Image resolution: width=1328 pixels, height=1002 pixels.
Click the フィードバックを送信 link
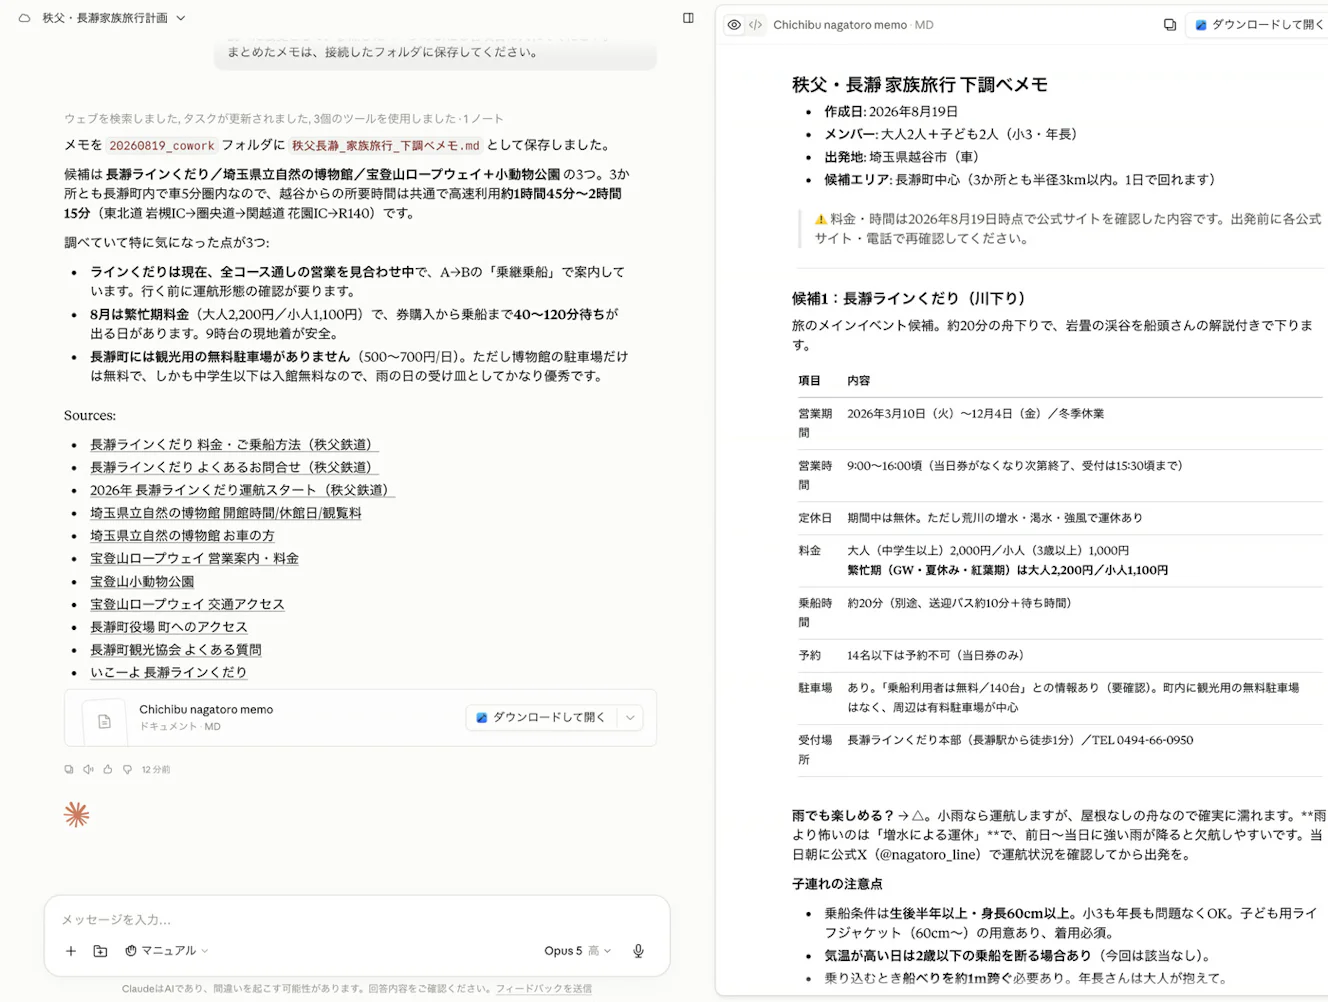[544, 989]
